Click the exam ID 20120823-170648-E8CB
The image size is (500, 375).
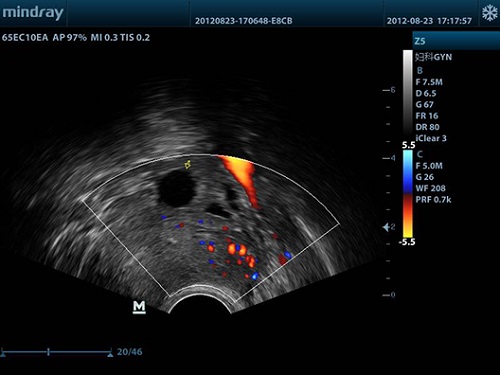tap(244, 21)
